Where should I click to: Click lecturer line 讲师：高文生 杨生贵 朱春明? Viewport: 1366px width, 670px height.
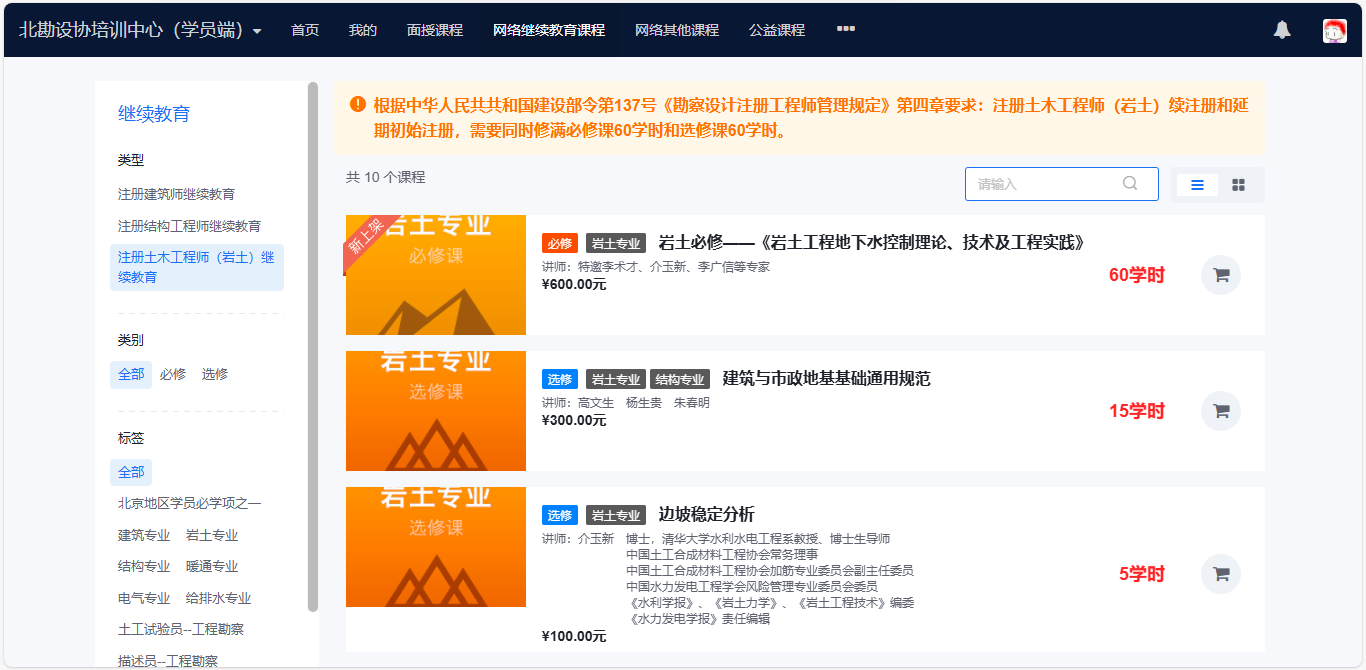click(x=626, y=403)
